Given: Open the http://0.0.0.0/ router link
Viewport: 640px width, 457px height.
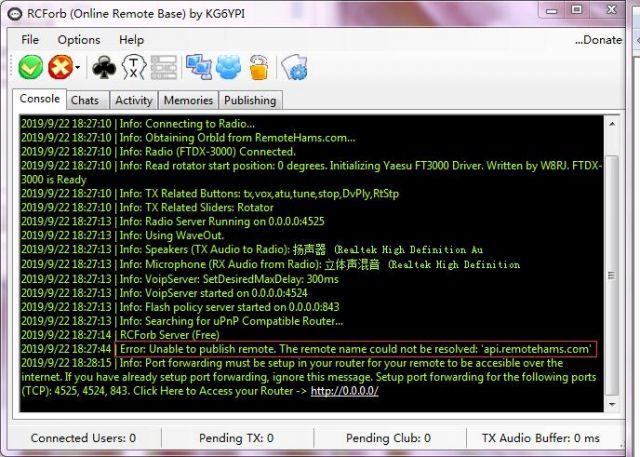Looking at the screenshot, I should point(344,391).
